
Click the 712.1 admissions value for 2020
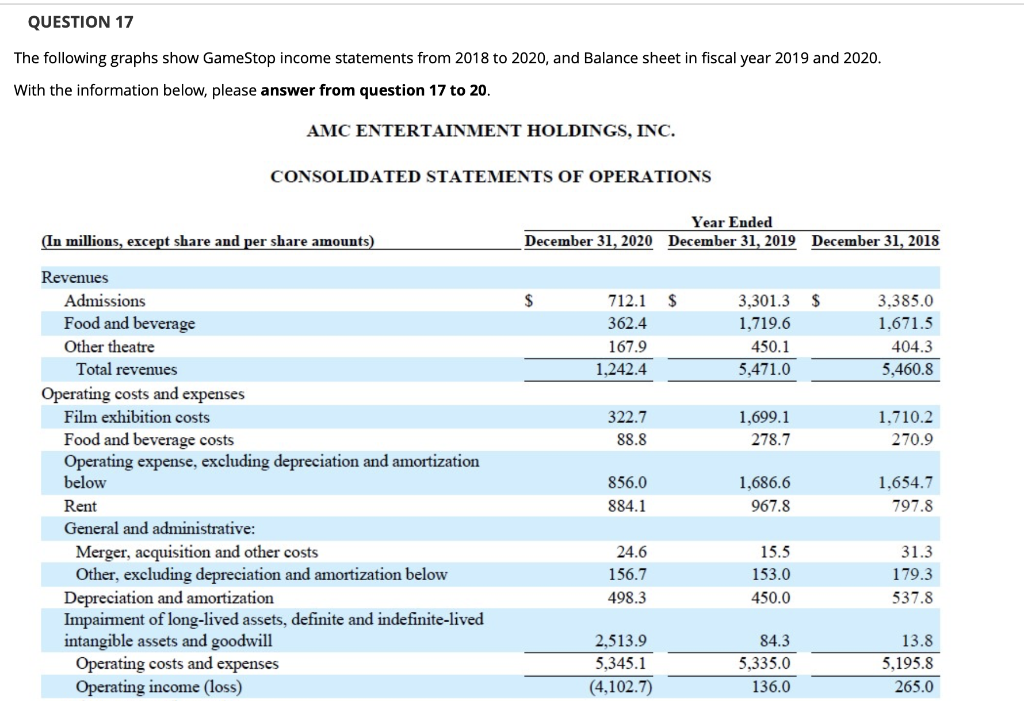pos(627,301)
